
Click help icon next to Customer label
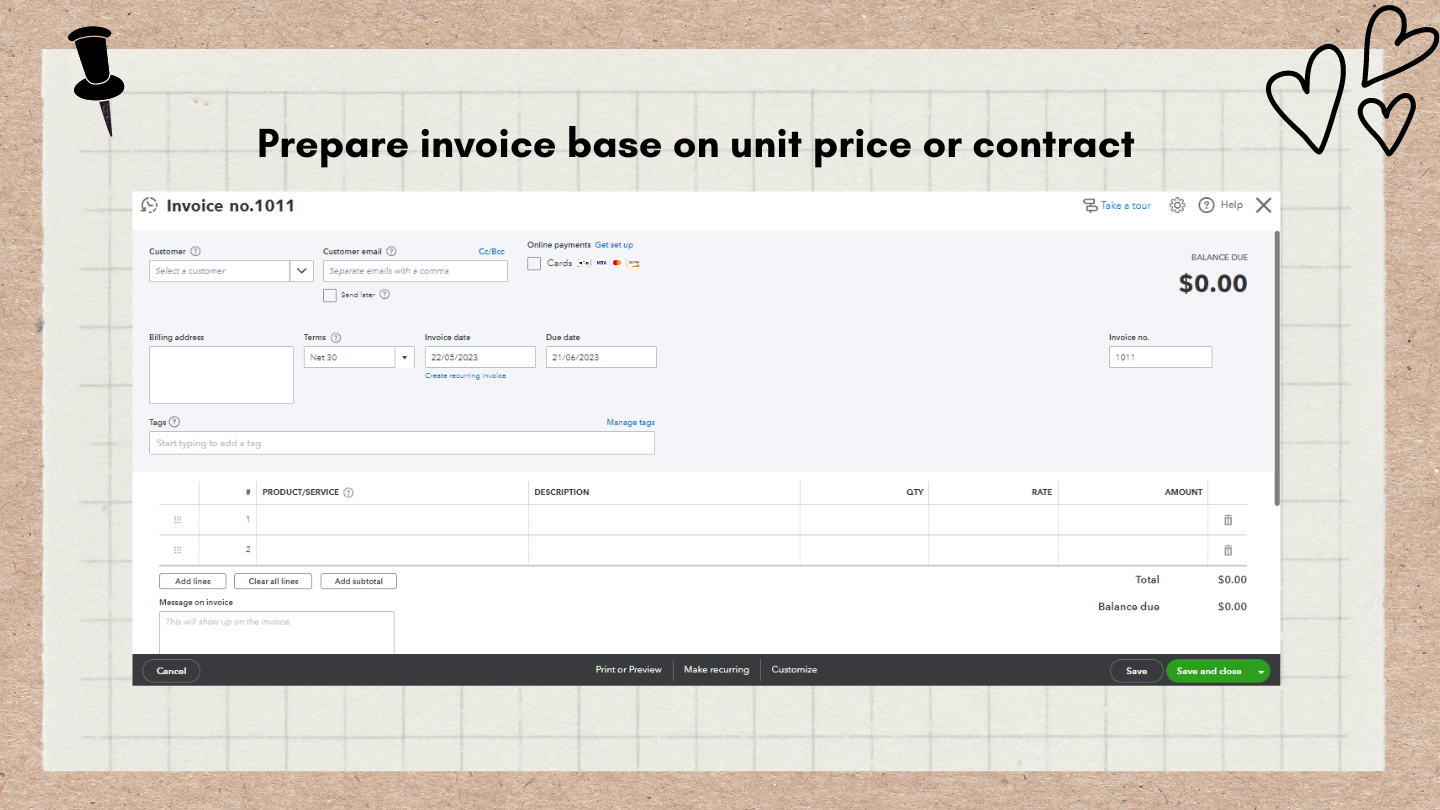coord(196,252)
